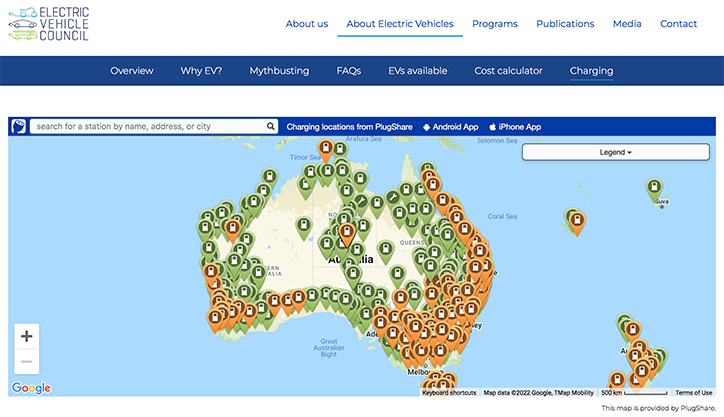Open the Media section
Image resolution: width=724 pixels, height=417 pixels.
[x=627, y=24]
